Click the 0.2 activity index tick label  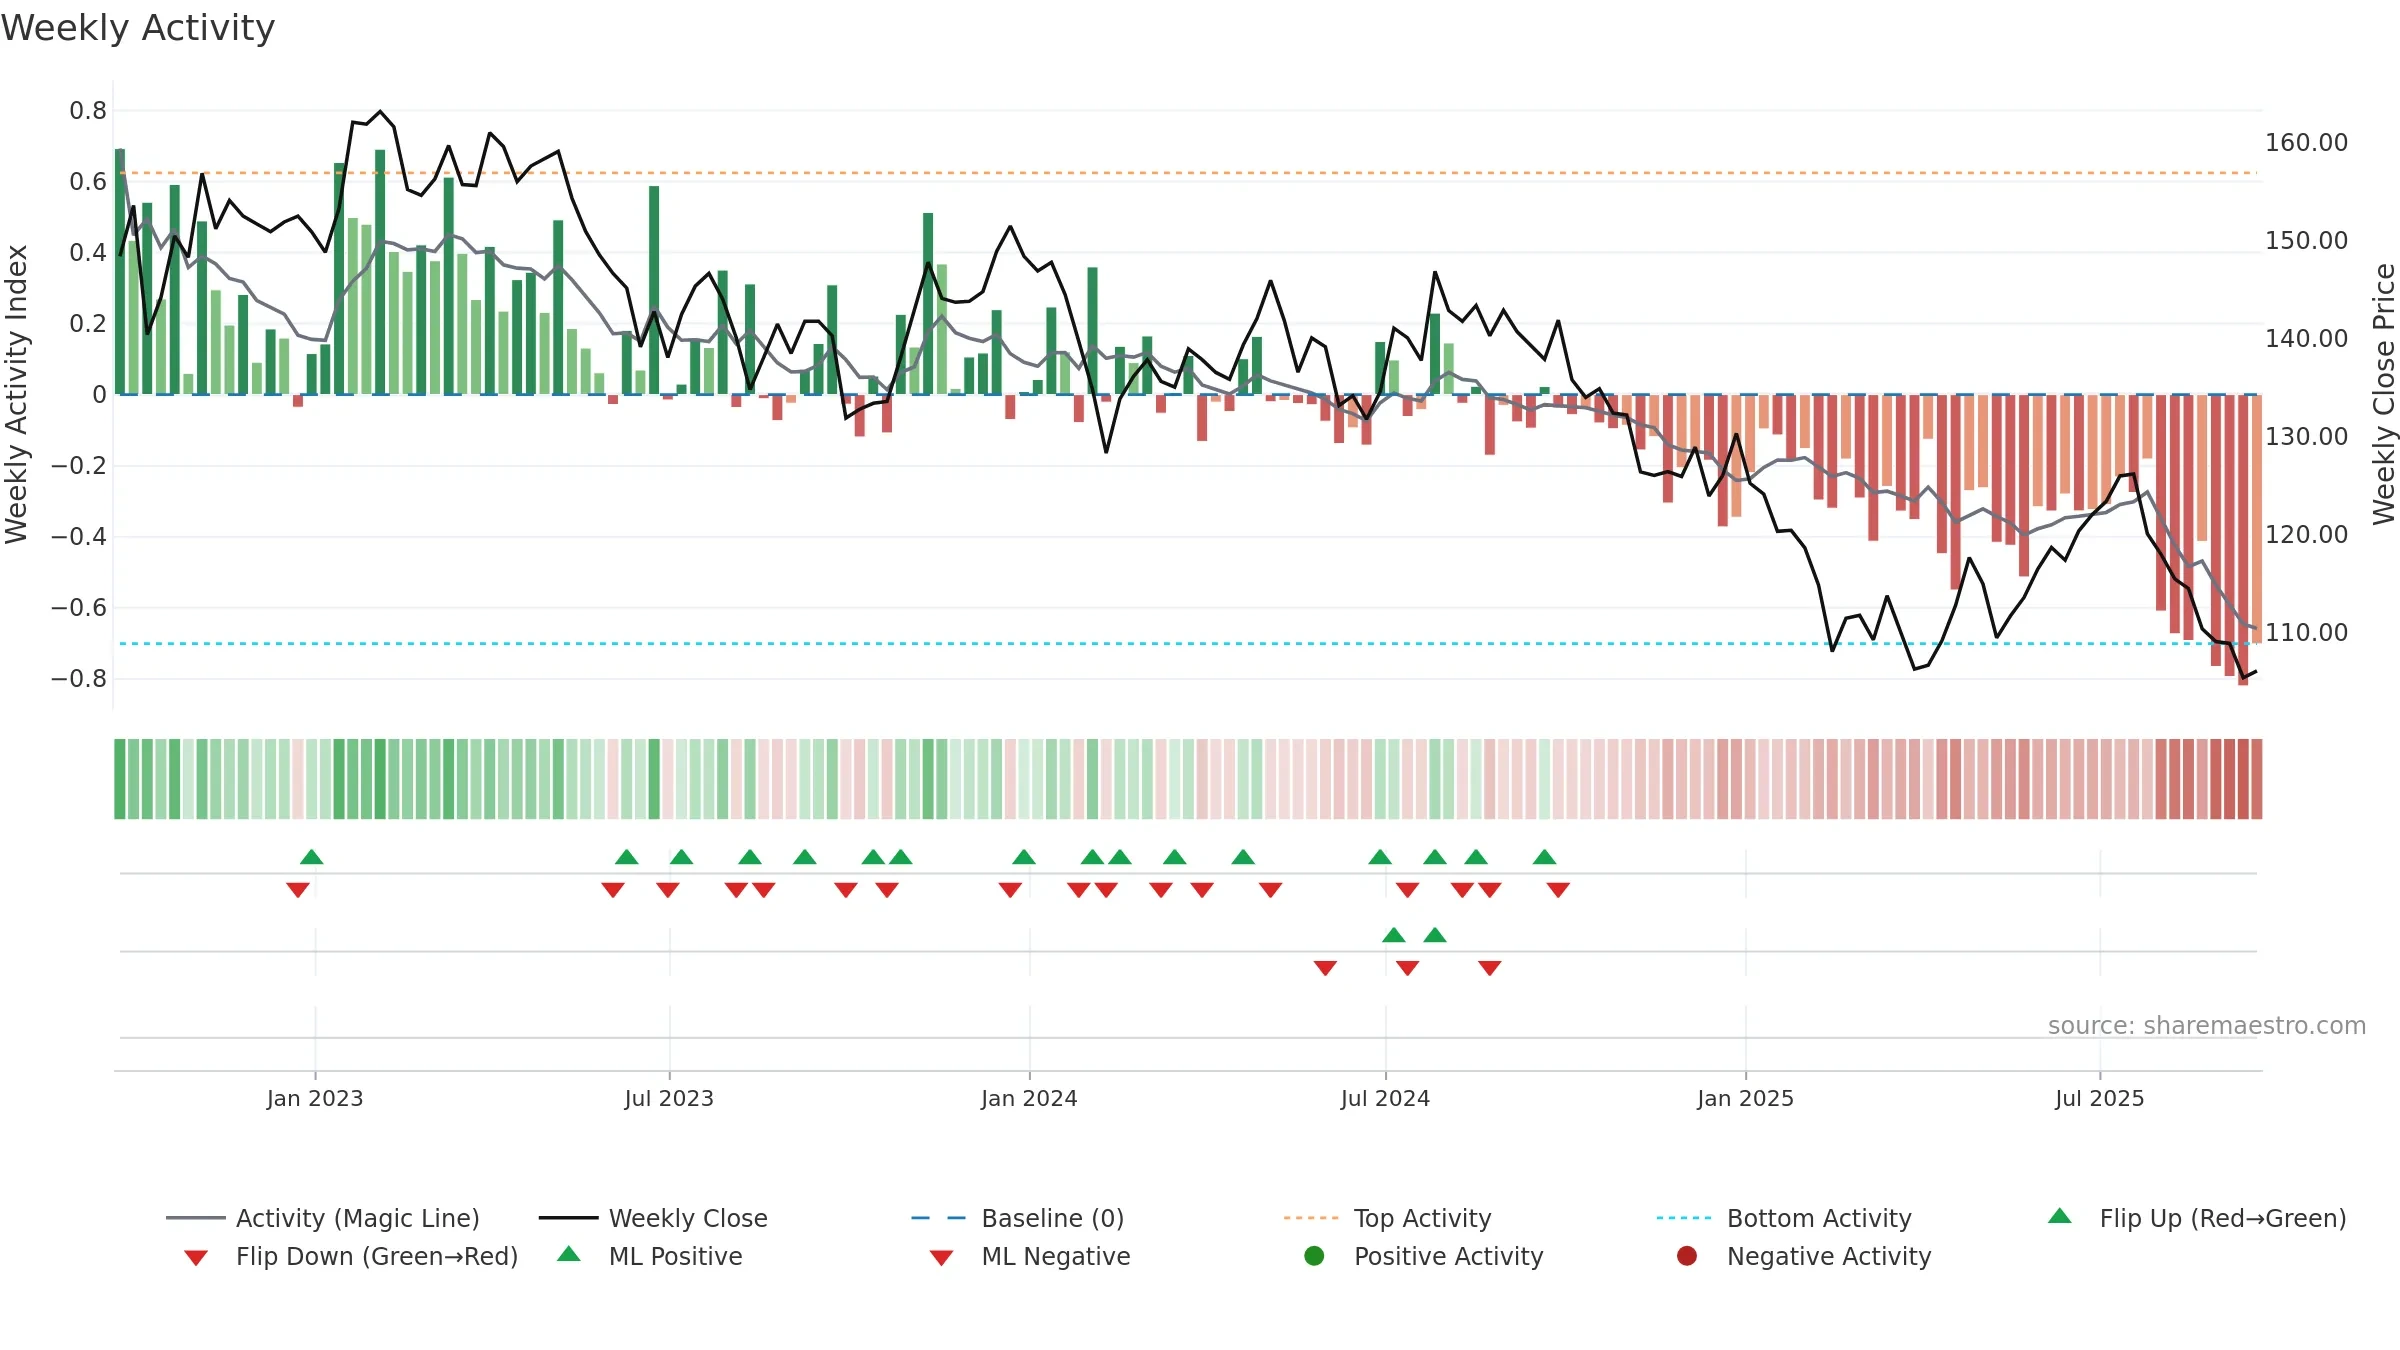[x=88, y=324]
